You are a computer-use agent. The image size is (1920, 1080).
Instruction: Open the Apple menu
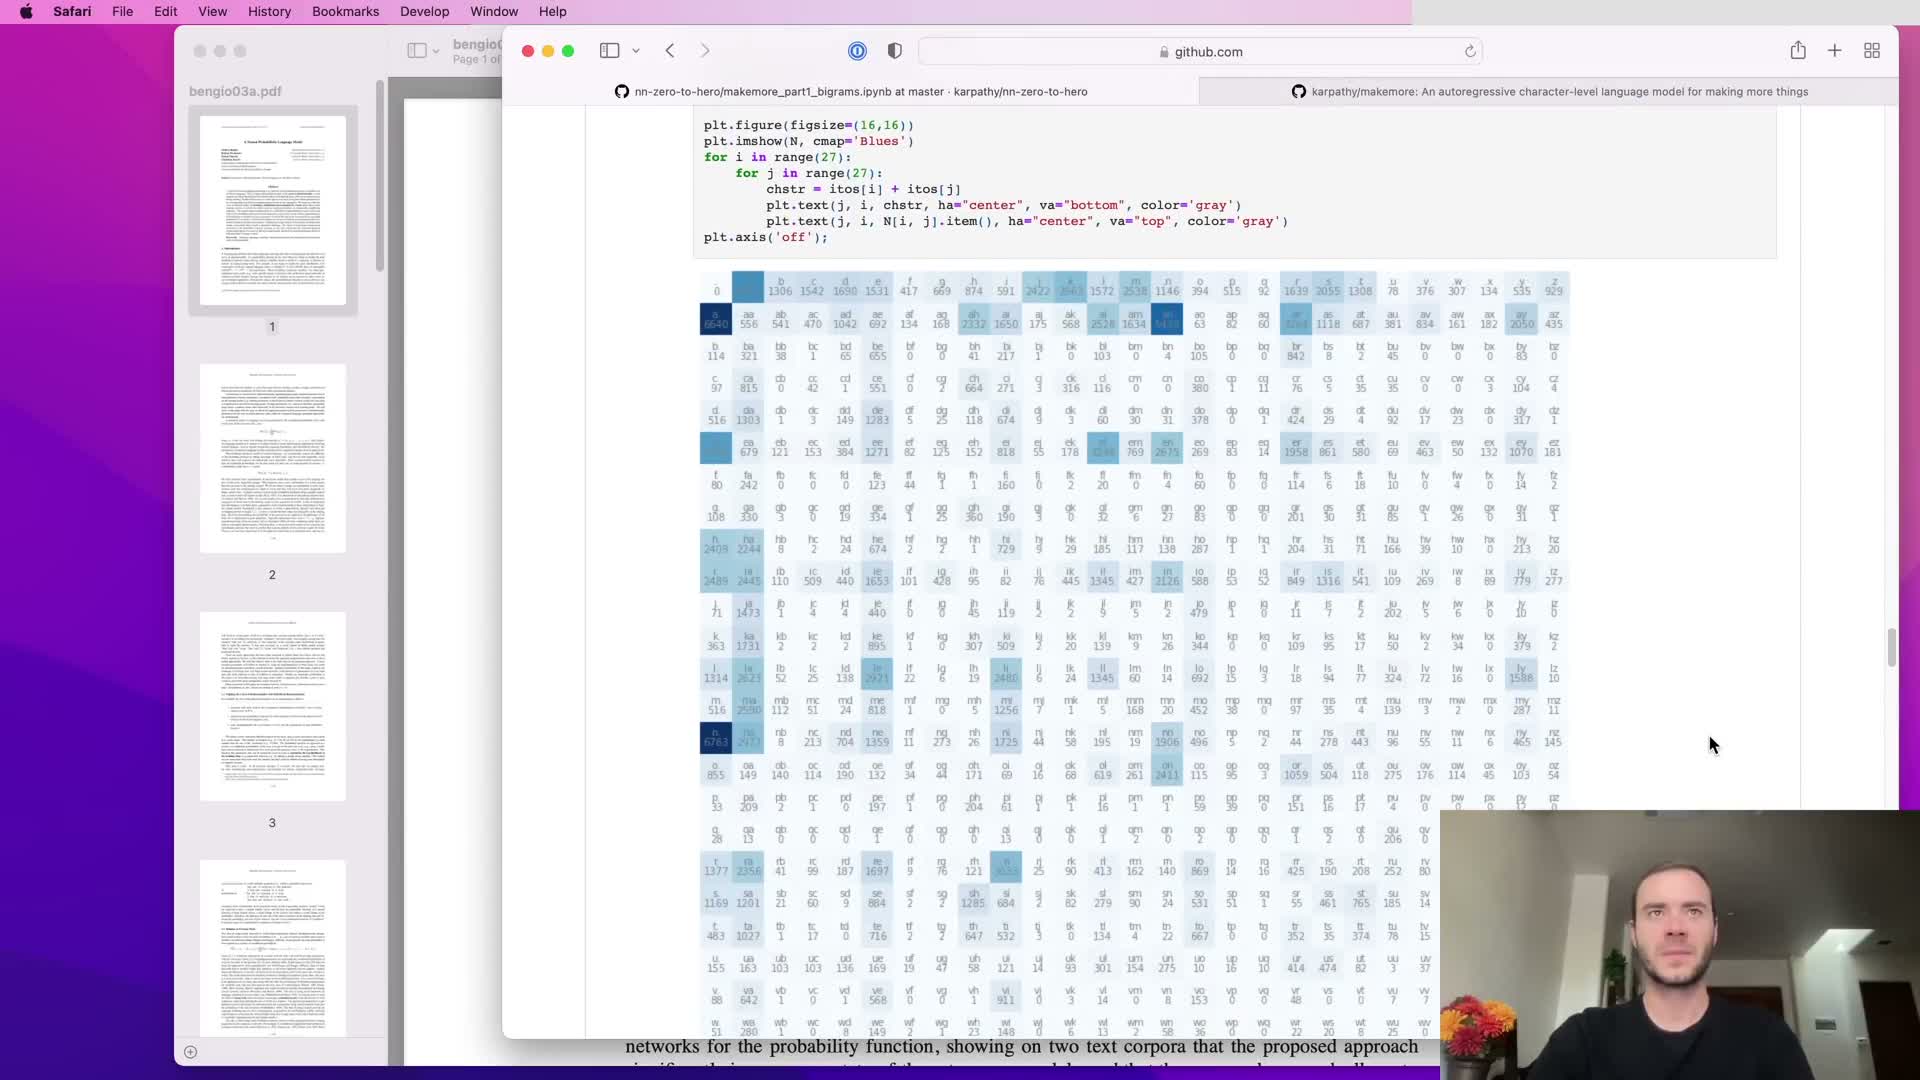tap(26, 11)
